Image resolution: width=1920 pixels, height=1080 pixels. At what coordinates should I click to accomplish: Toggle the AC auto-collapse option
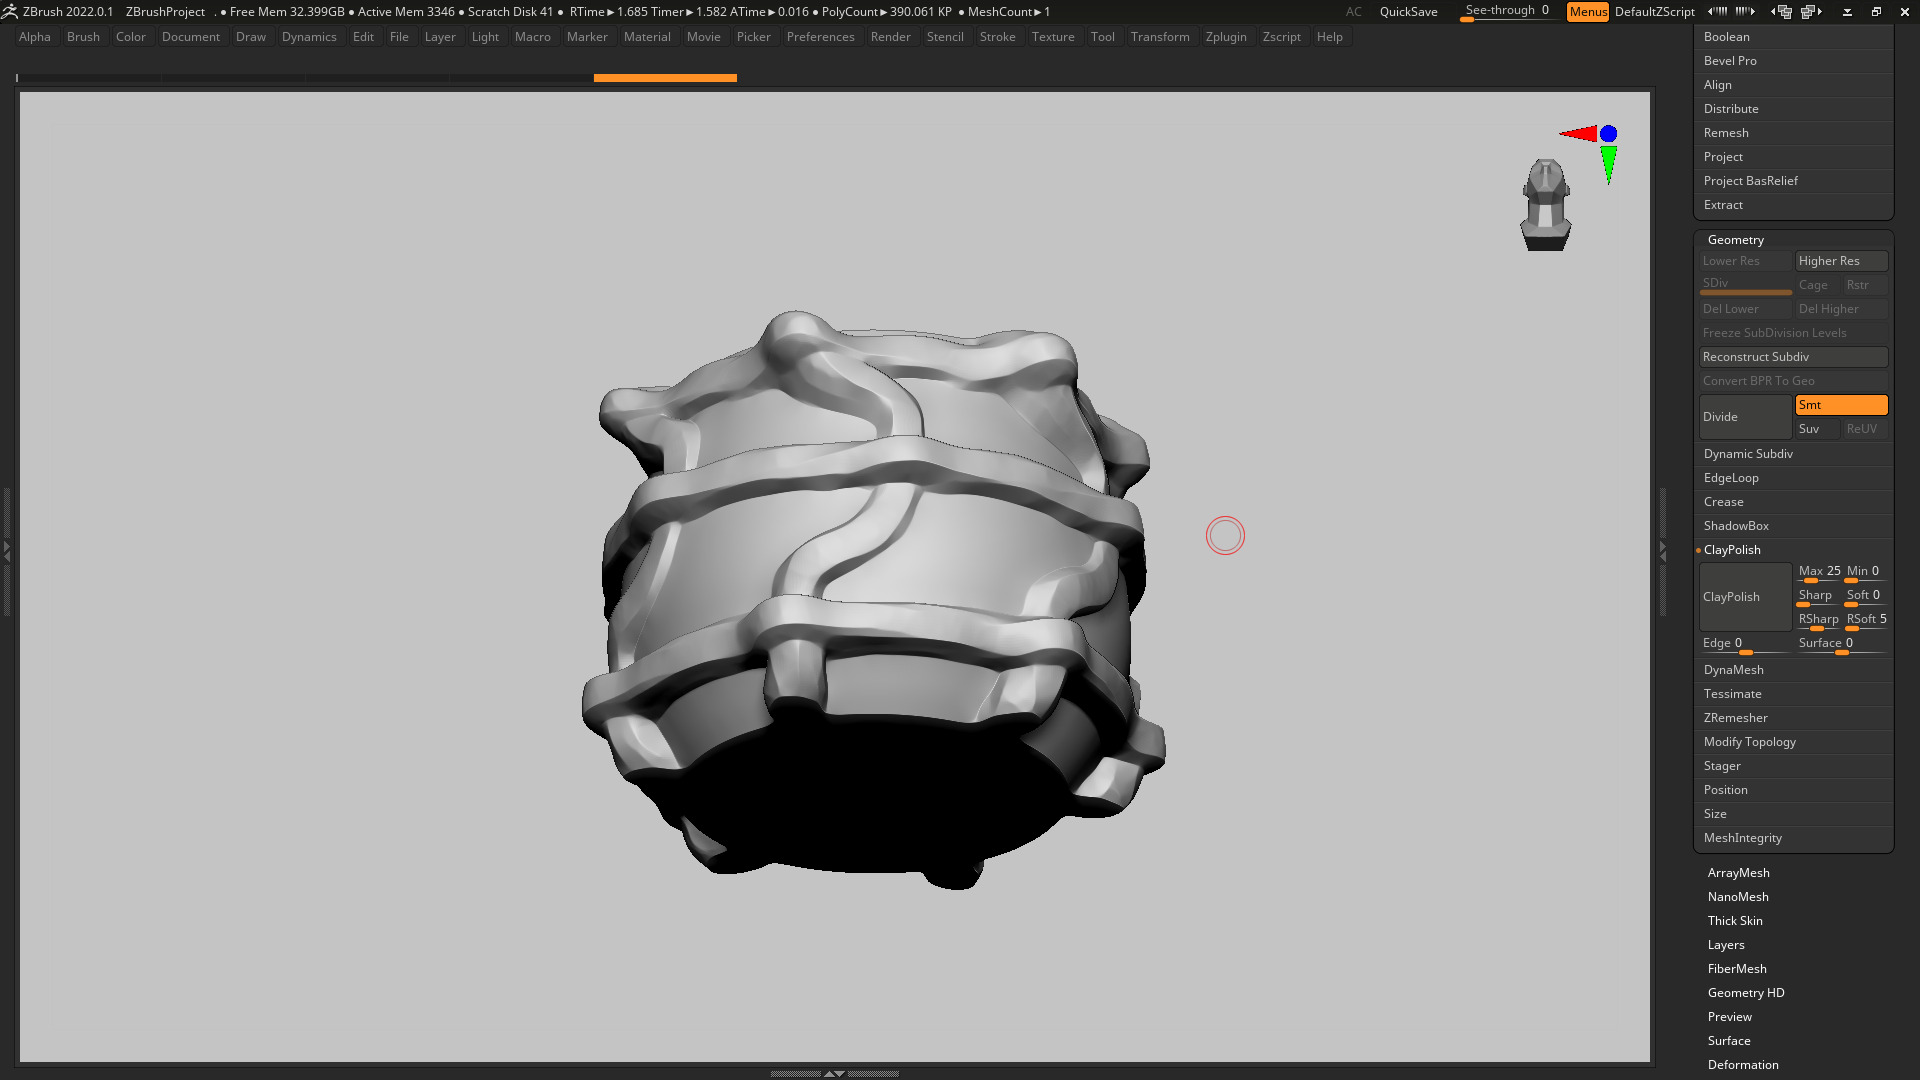[1353, 11]
